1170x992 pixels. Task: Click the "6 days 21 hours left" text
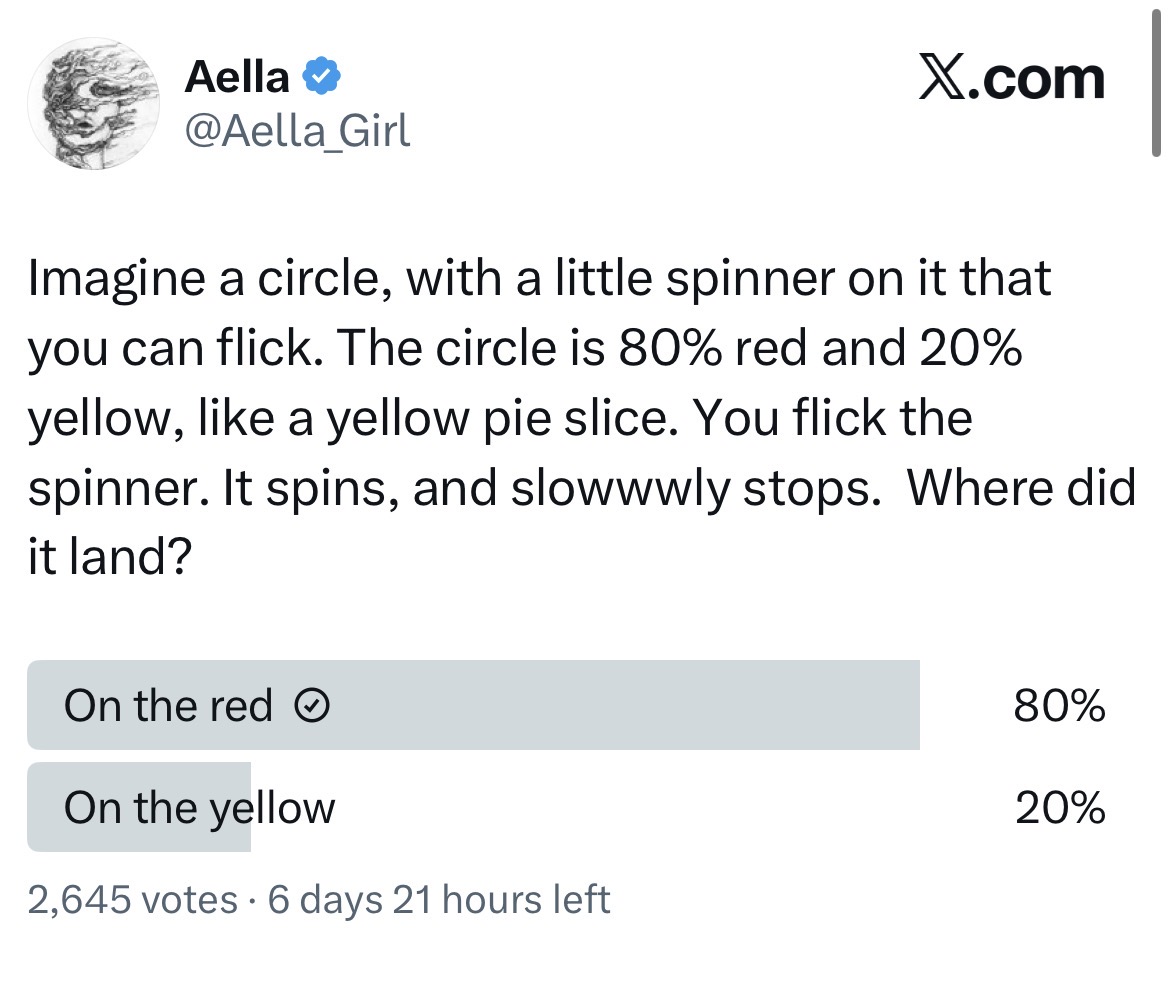[438, 900]
